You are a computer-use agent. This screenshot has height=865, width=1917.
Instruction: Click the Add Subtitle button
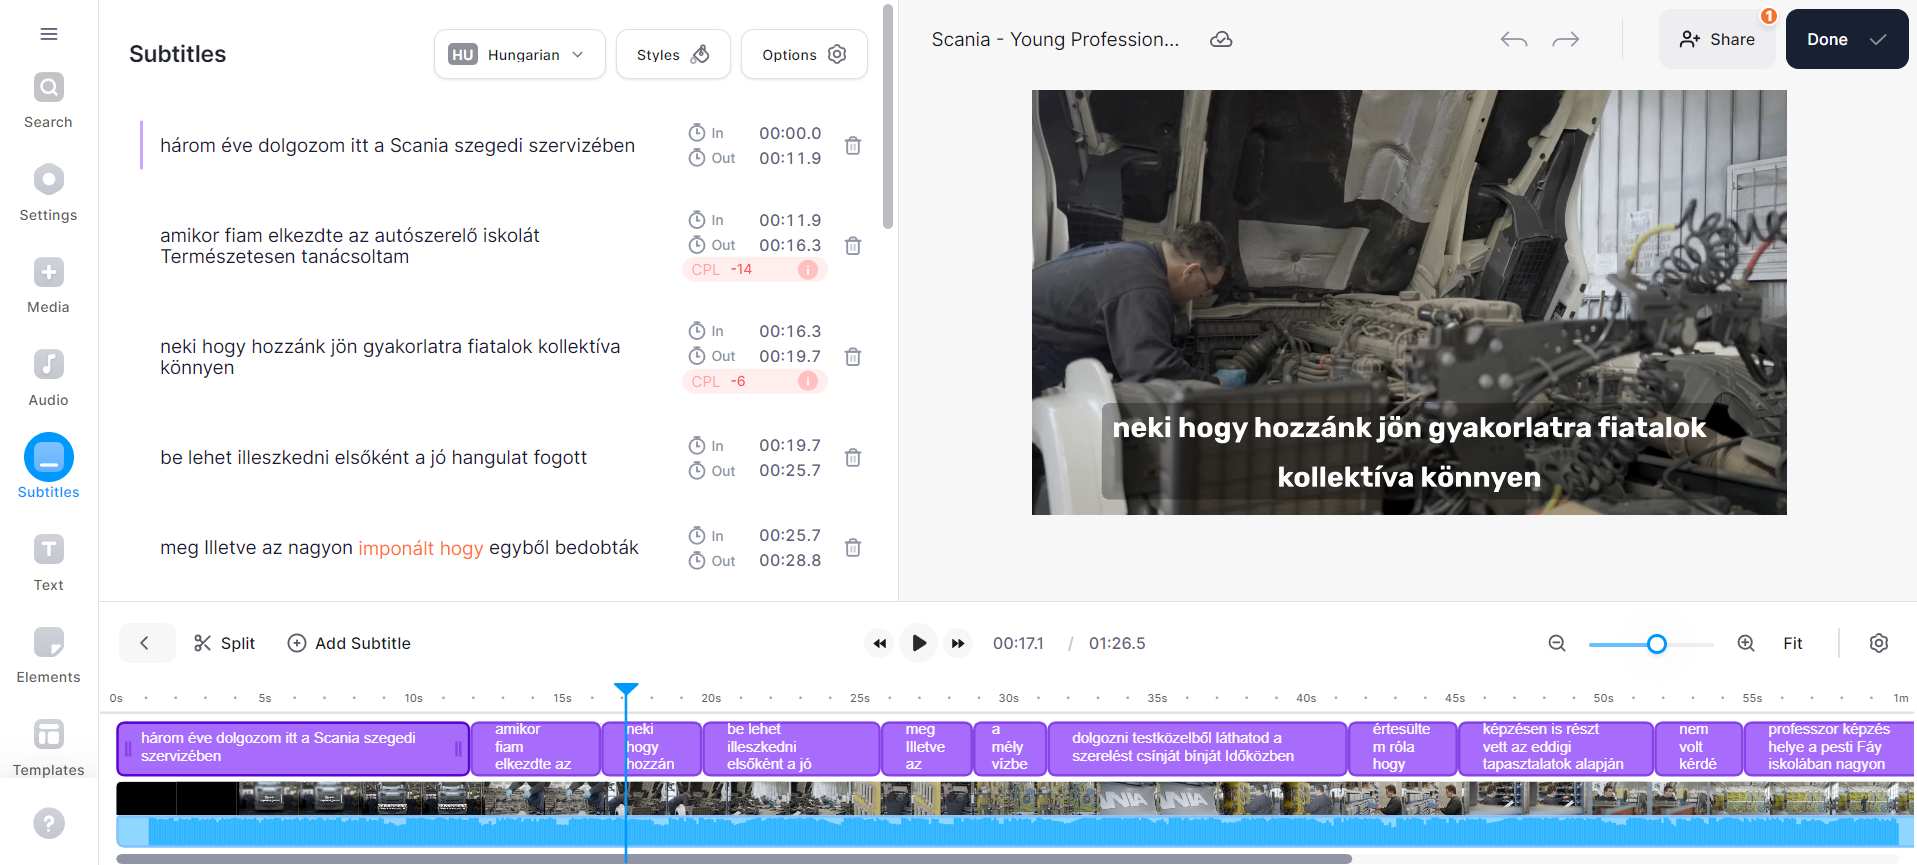[349, 643]
